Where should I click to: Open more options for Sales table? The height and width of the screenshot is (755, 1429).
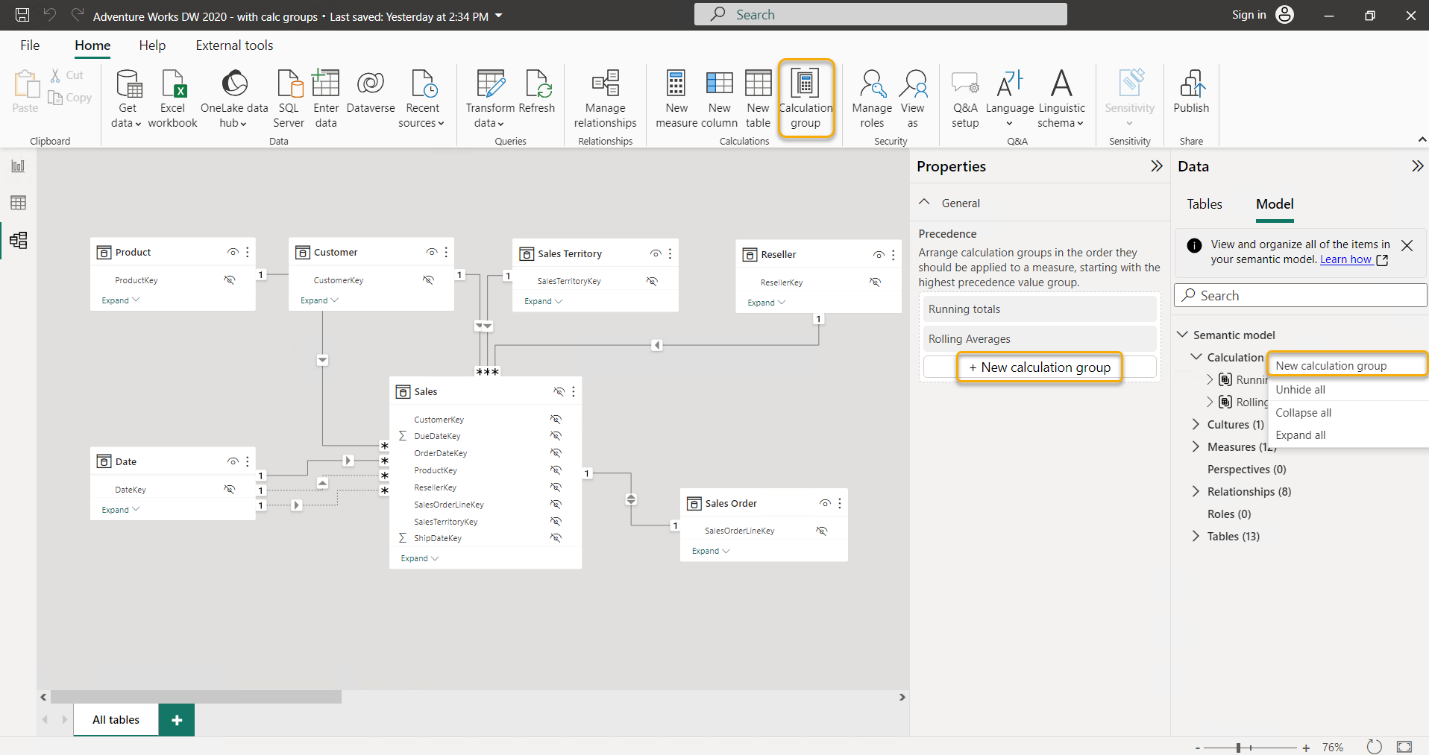point(573,391)
